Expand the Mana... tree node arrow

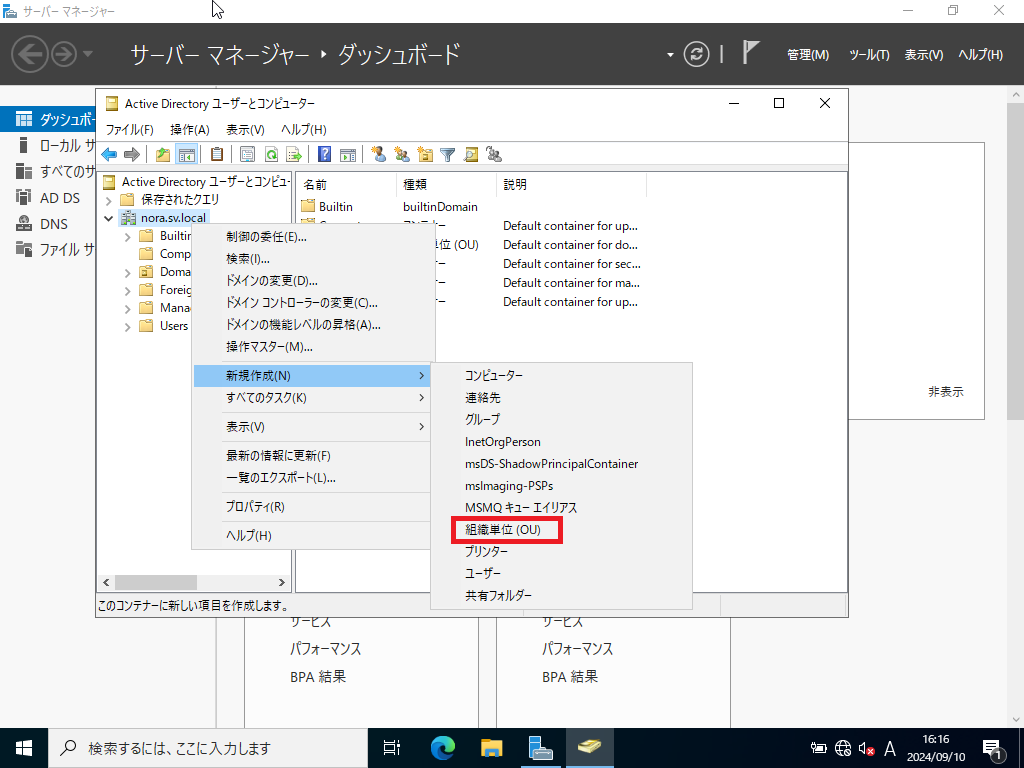[127, 308]
